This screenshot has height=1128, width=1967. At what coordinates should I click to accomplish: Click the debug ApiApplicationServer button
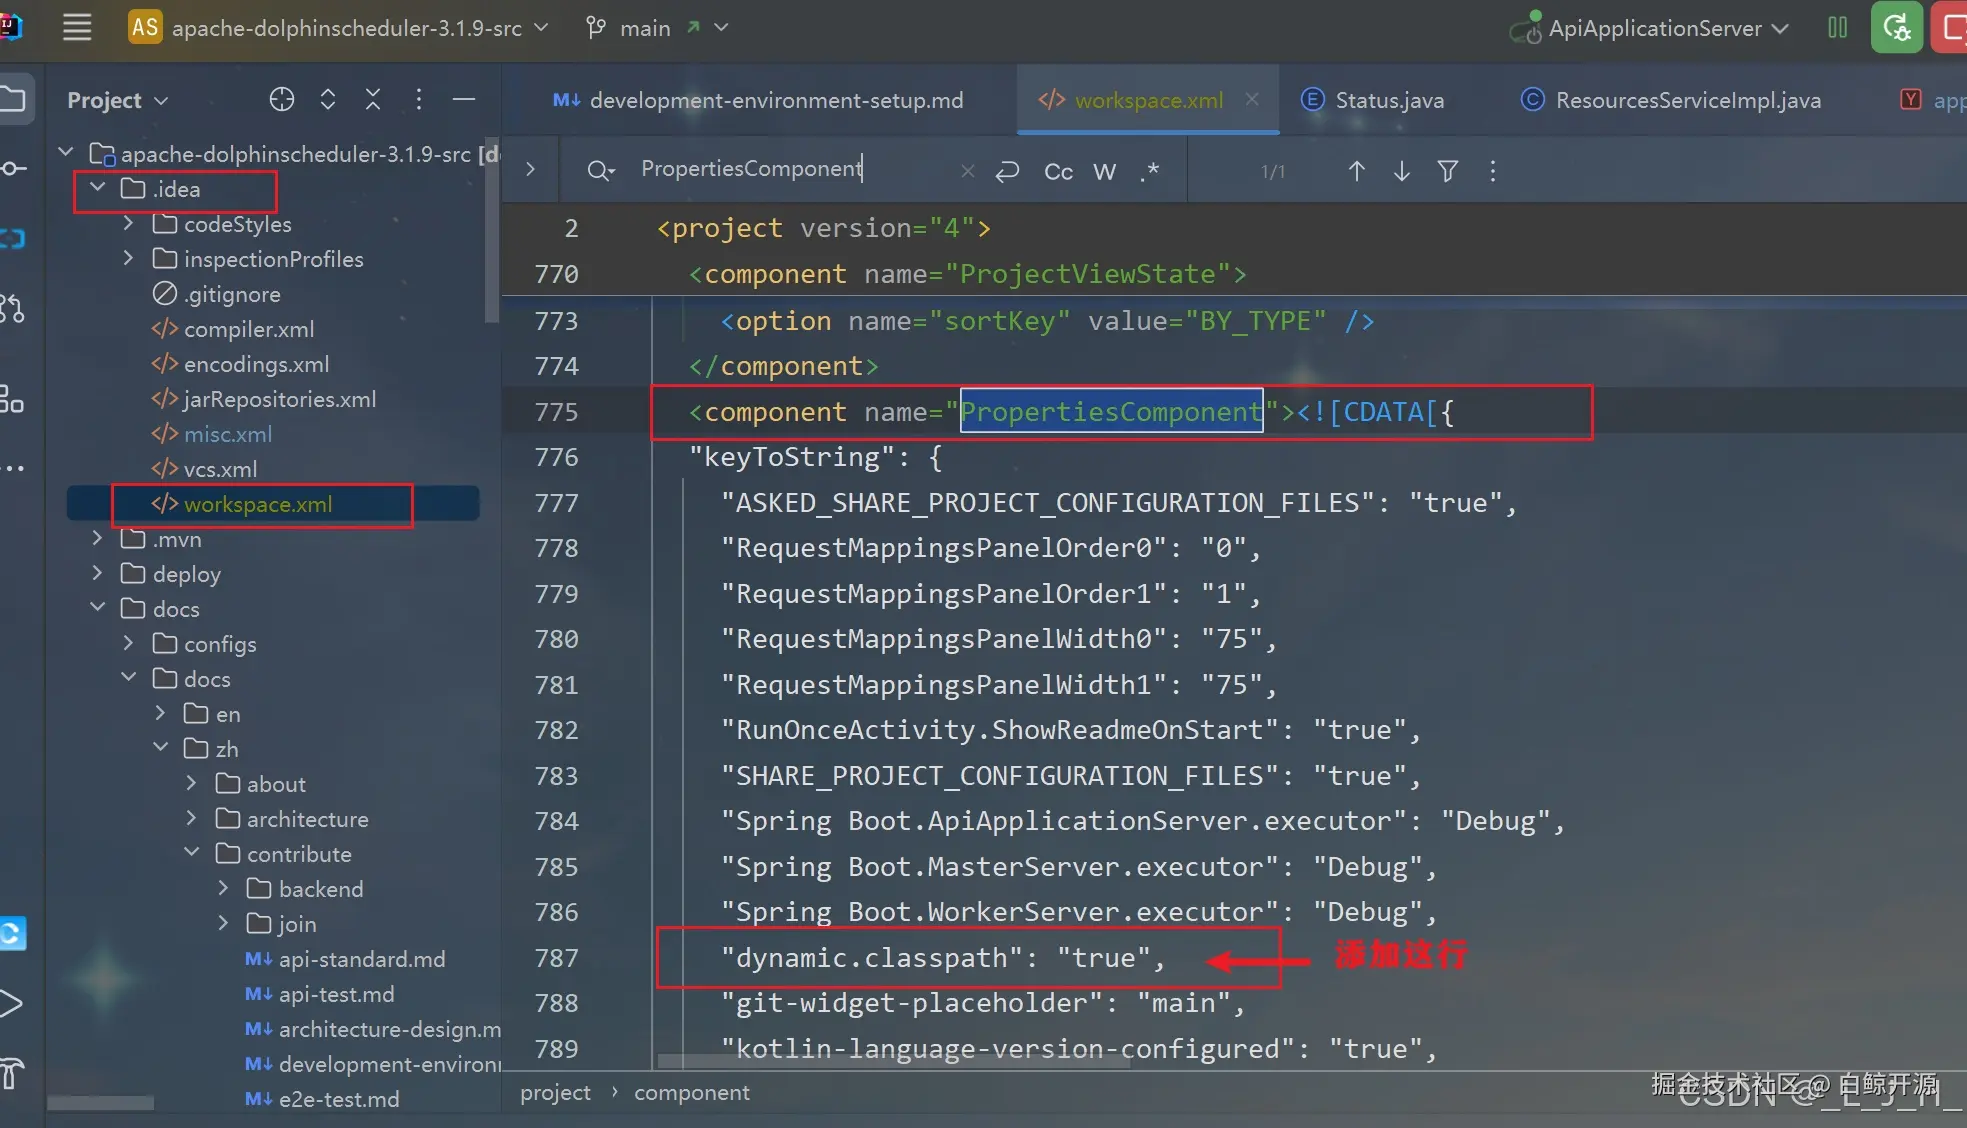(1896, 28)
